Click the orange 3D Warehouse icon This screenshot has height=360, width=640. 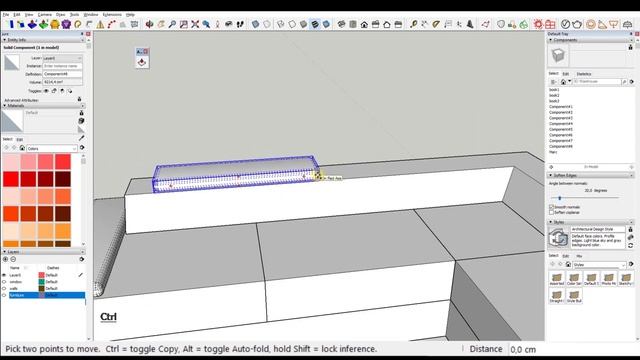click(x=55, y=24)
